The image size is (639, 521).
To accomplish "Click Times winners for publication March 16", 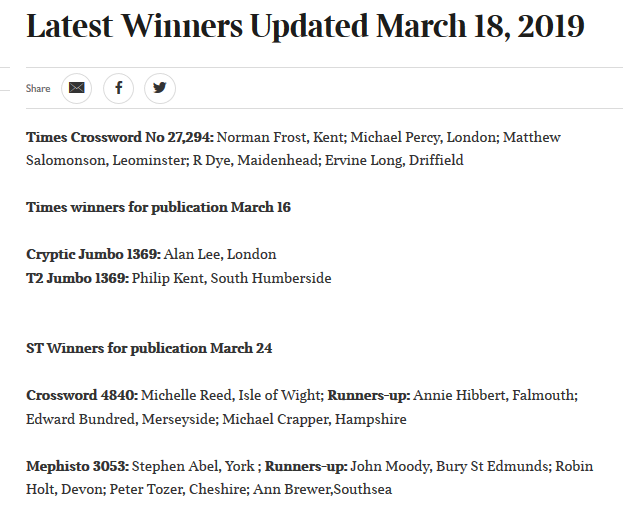I will coord(159,208).
